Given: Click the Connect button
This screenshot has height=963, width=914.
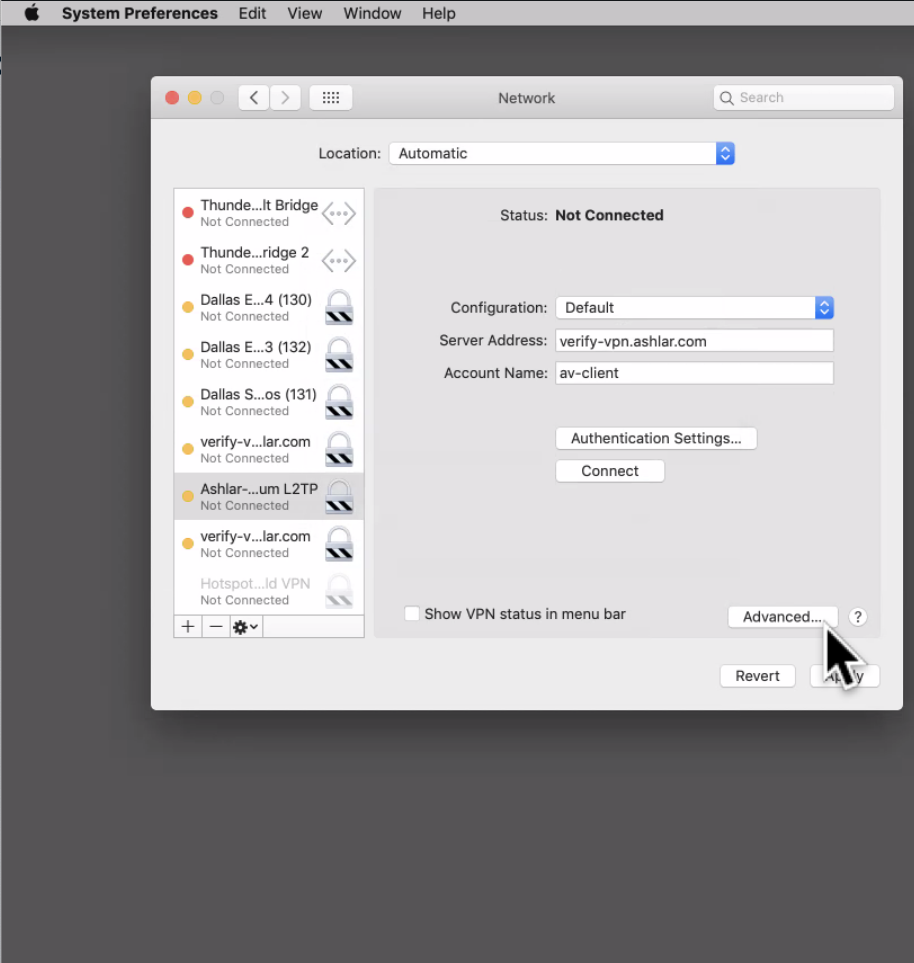Looking at the screenshot, I should (609, 470).
